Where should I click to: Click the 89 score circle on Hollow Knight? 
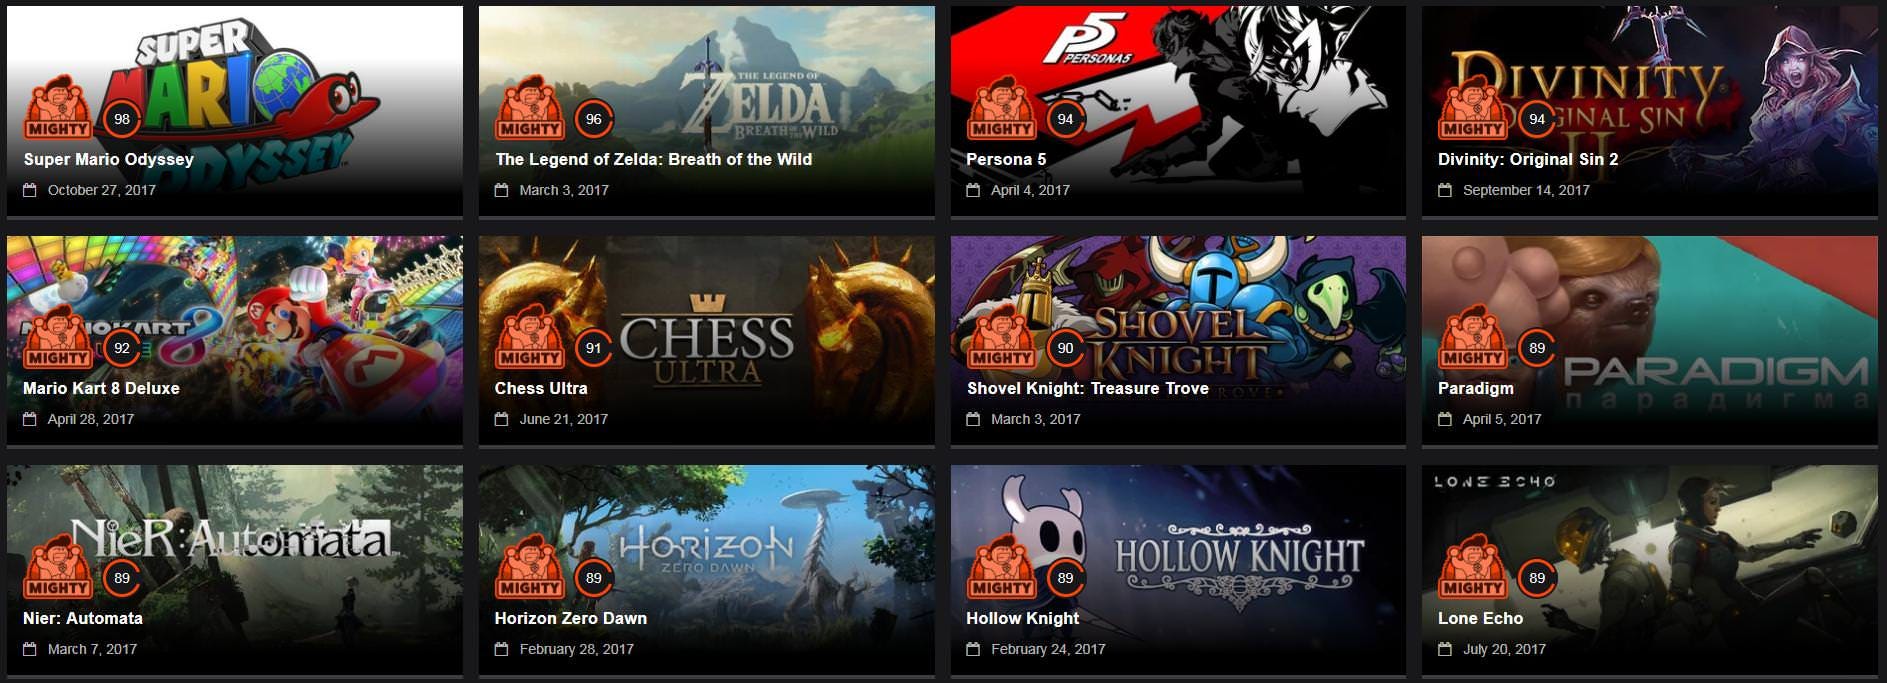click(1065, 578)
